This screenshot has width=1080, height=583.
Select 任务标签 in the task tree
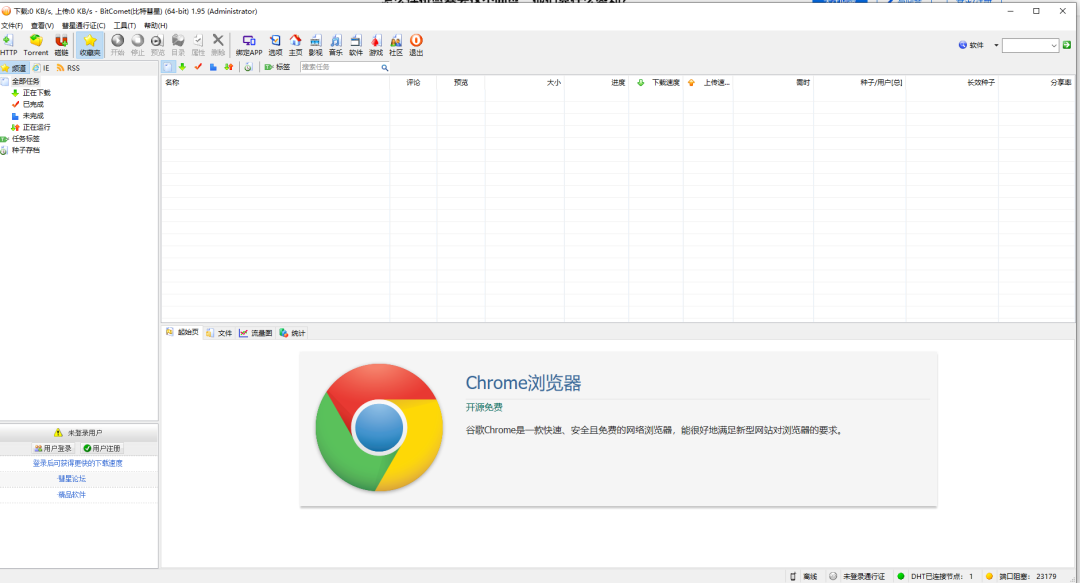click(x=25, y=139)
